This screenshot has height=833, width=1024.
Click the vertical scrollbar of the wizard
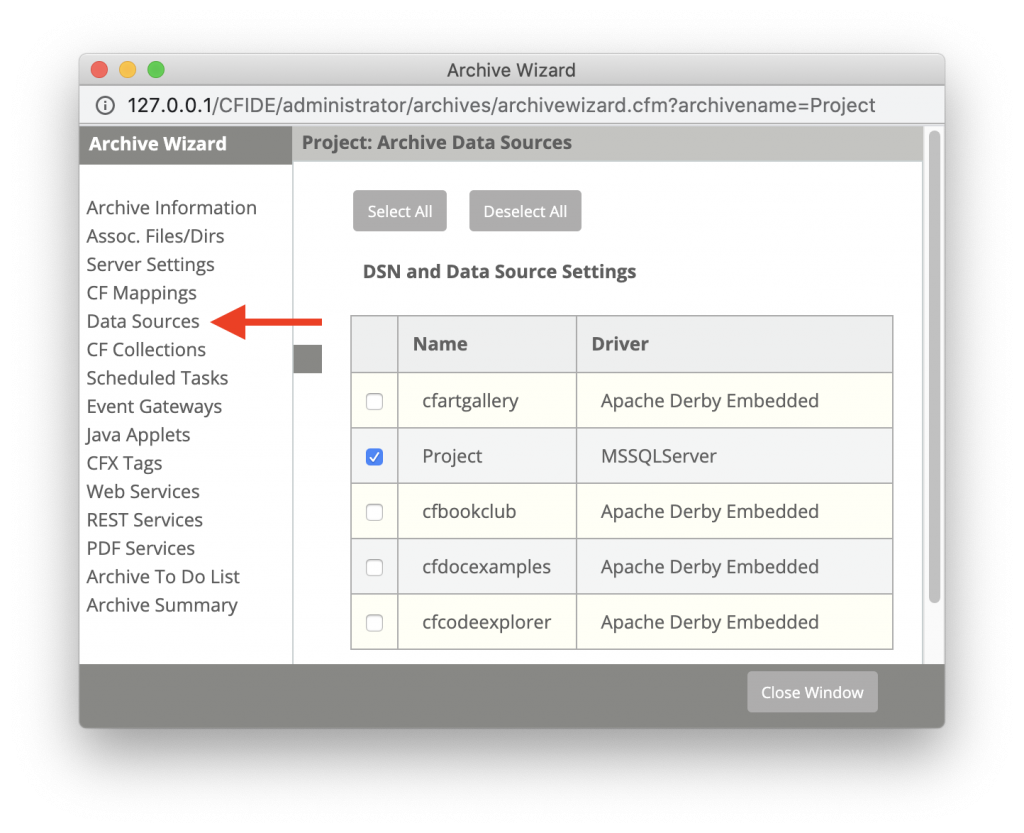click(x=934, y=366)
